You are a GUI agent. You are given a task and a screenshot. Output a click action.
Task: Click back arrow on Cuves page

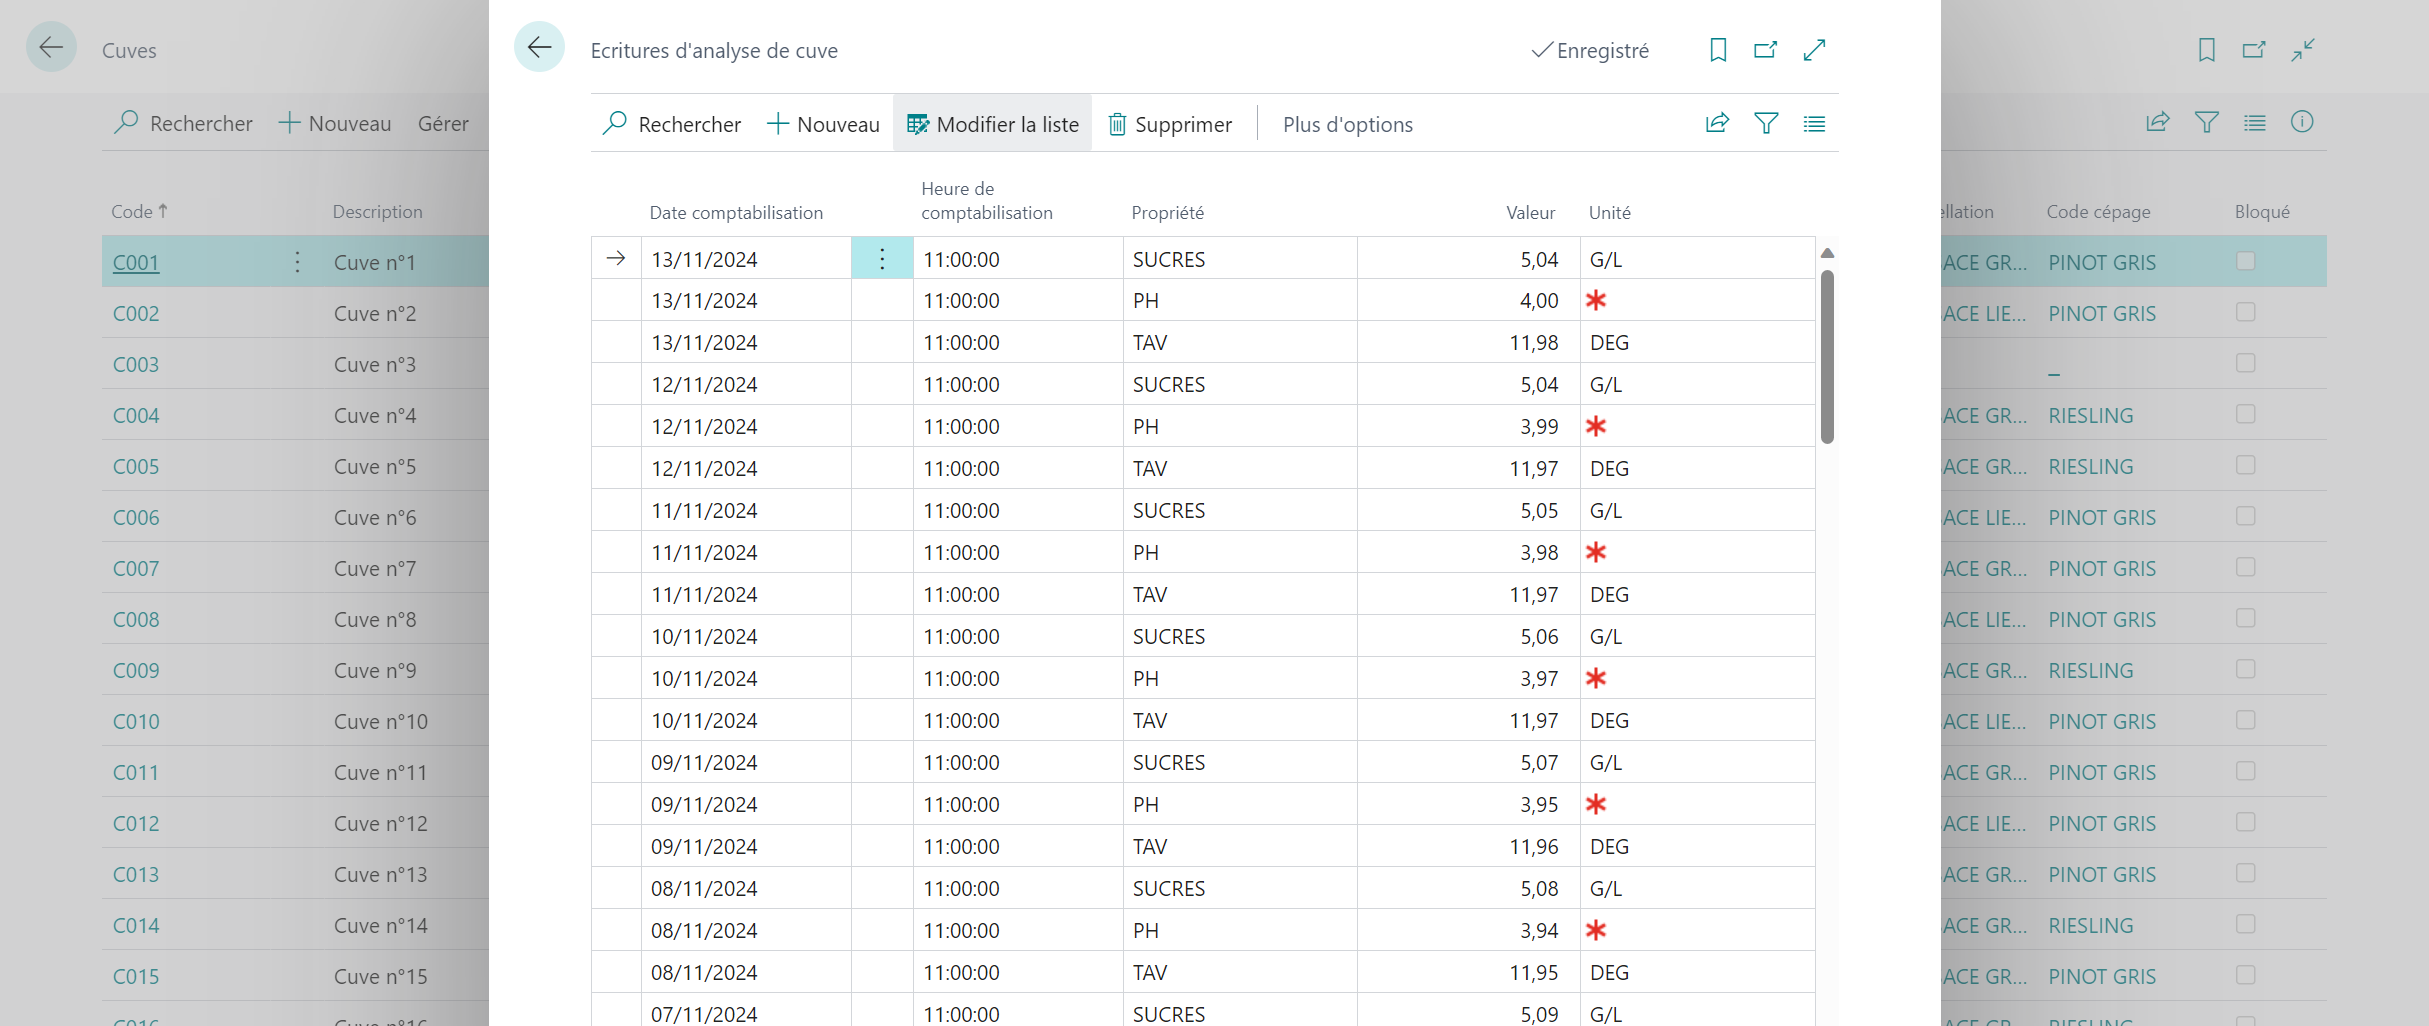point(51,47)
